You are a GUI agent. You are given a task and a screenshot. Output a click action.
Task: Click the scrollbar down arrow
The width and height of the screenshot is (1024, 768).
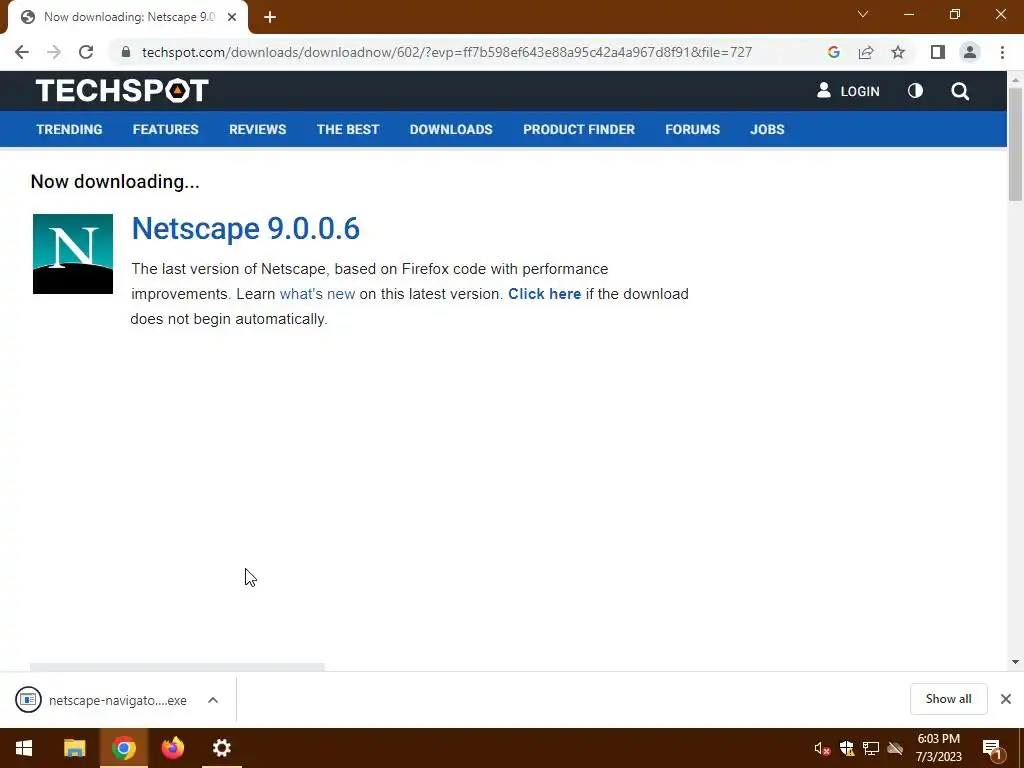(x=1015, y=662)
